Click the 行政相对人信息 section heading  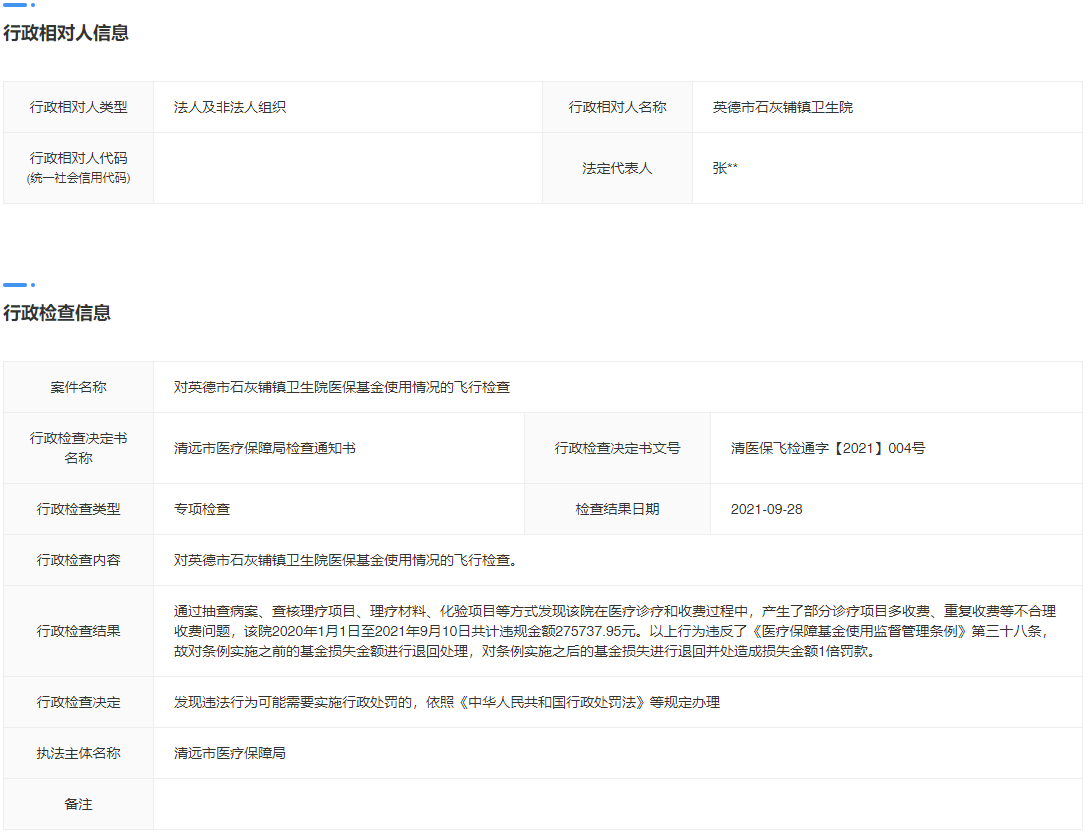[66, 33]
